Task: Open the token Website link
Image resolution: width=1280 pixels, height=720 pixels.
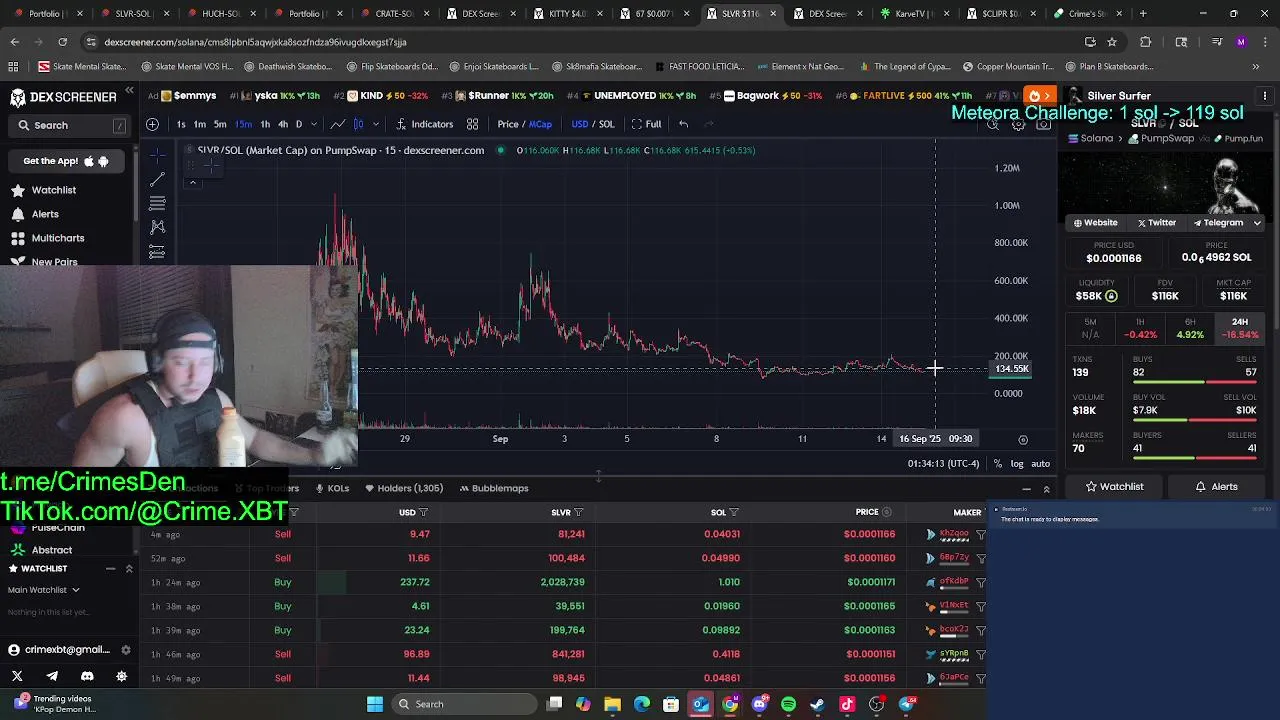Action: click(1095, 223)
